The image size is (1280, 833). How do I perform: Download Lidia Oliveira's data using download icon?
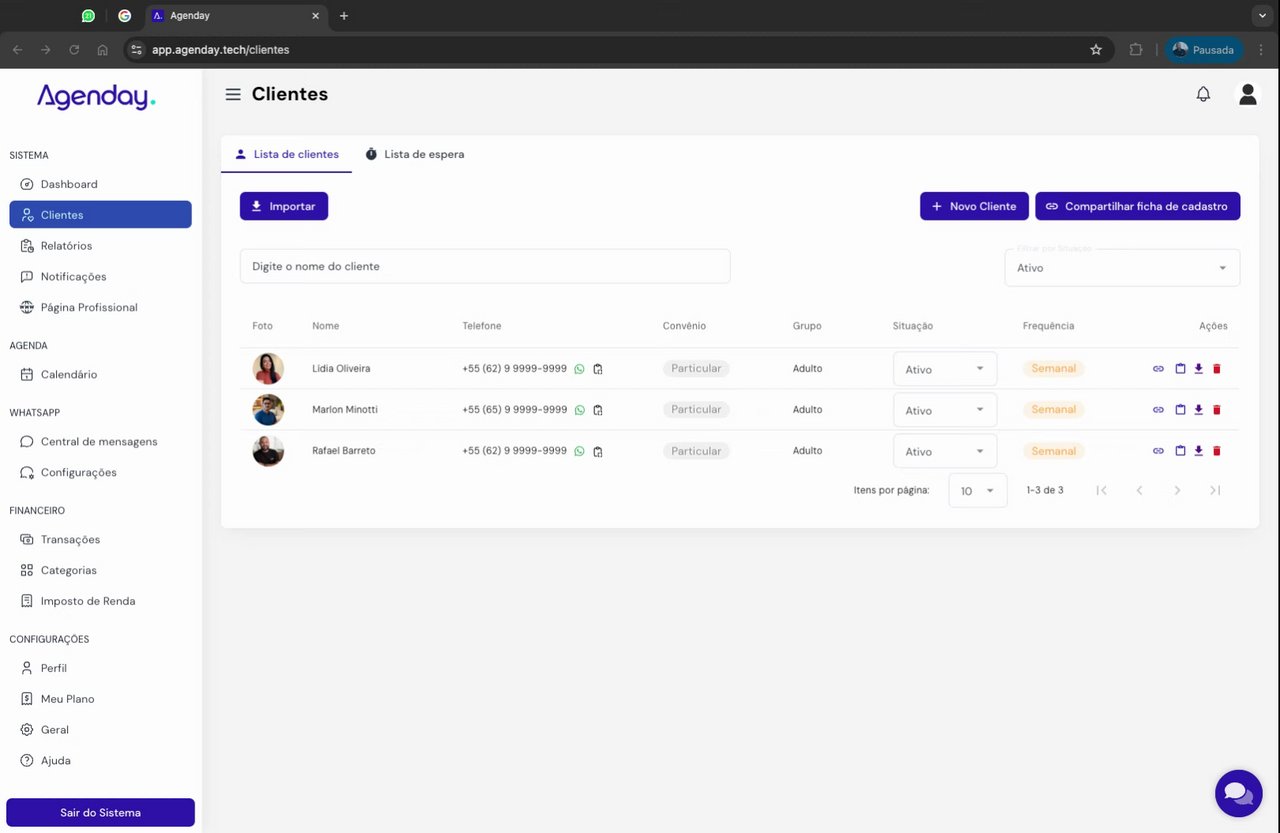pyautogui.click(x=1198, y=369)
